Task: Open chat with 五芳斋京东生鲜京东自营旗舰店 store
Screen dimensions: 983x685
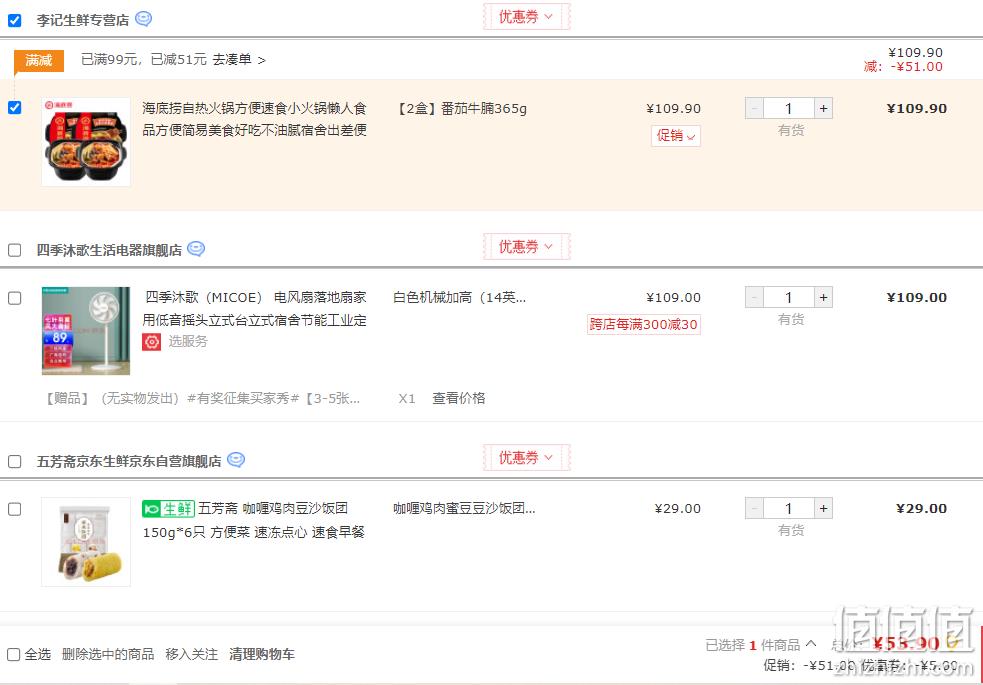Action: coord(236,460)
